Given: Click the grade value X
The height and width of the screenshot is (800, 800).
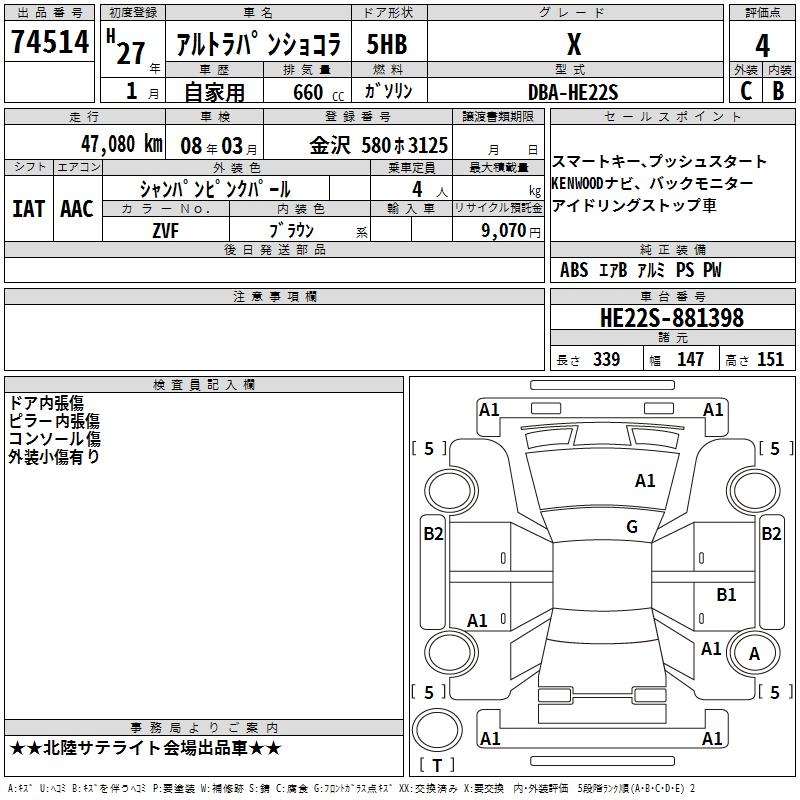Looking at the screenshot, I should click(x=574, y=44).
